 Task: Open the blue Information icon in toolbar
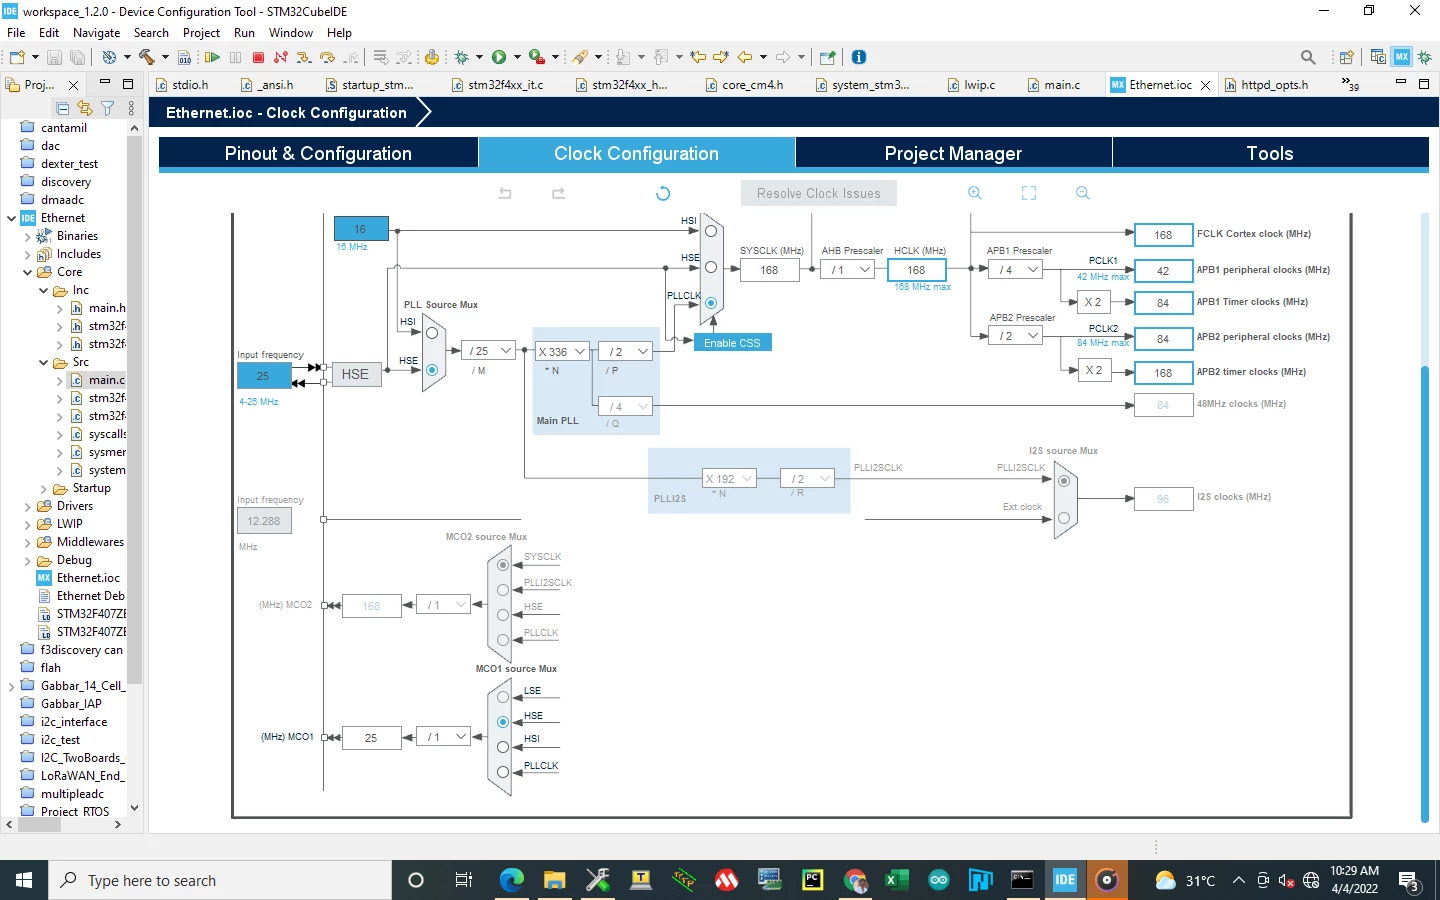coord(859,57)
